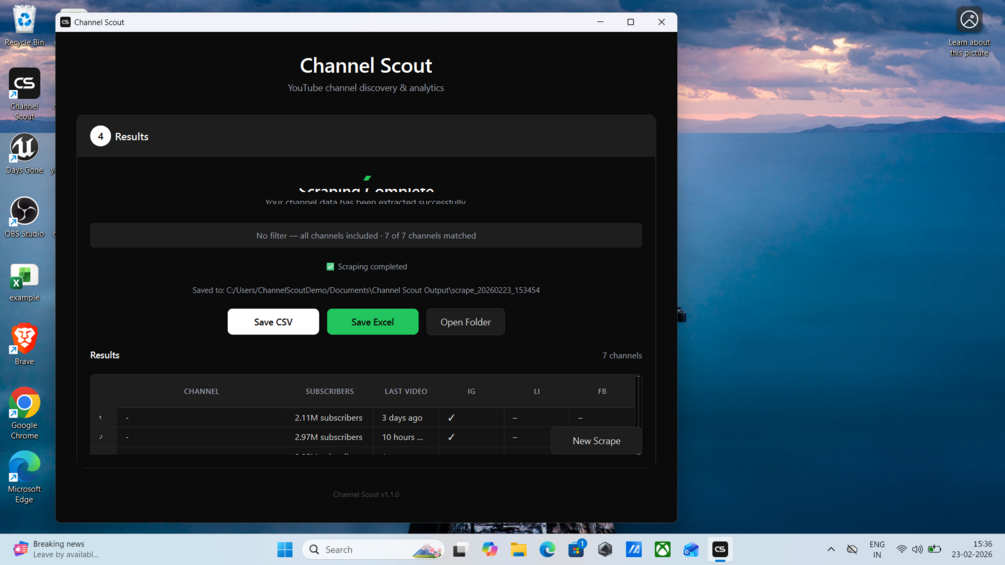Image resolution: width=1005 pixels, height=565 pixels.
Task: Open the example Excel file on desktop
Action: coord(24,282)
